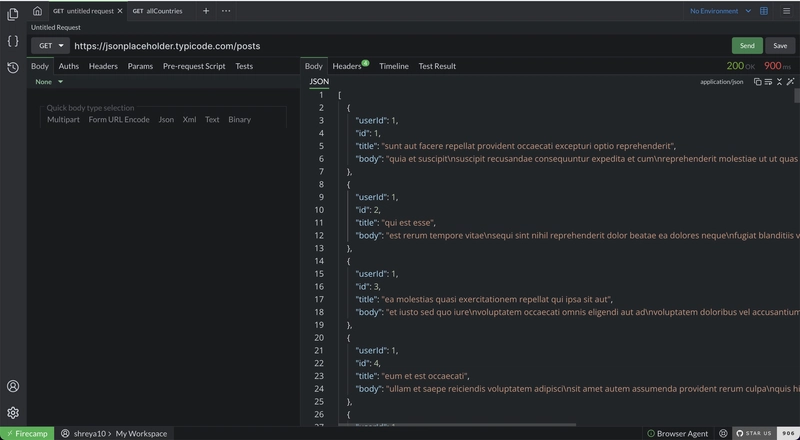Click the "qui est esse" title line
The height and width of the screenshot is (440, 800).
[x=395, y=223]
